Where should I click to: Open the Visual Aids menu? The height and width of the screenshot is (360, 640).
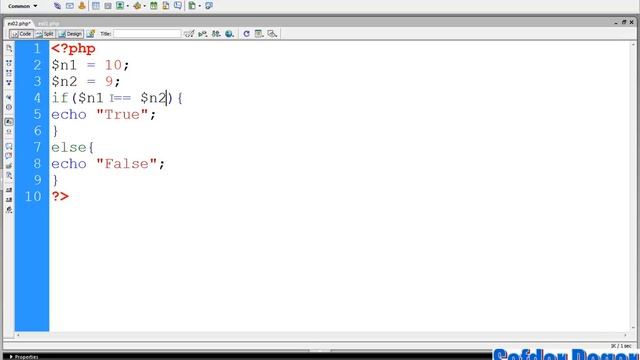[x=272, y=34]
